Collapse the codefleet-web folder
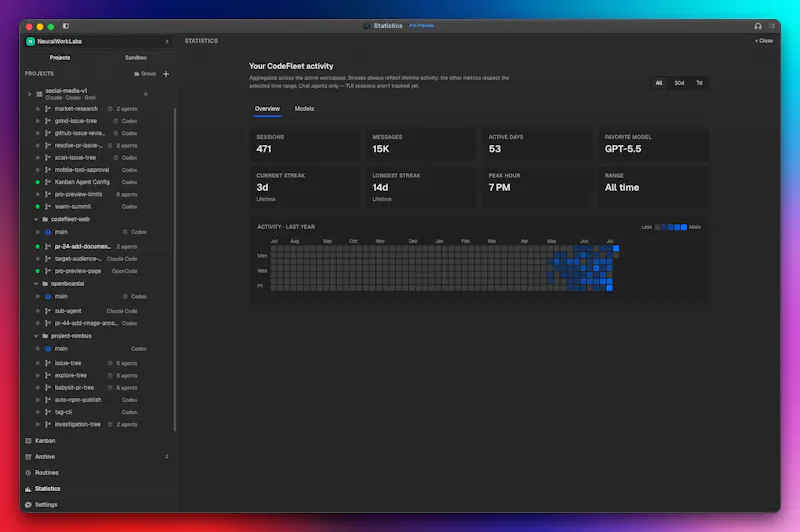 click(x=36, y=219)
